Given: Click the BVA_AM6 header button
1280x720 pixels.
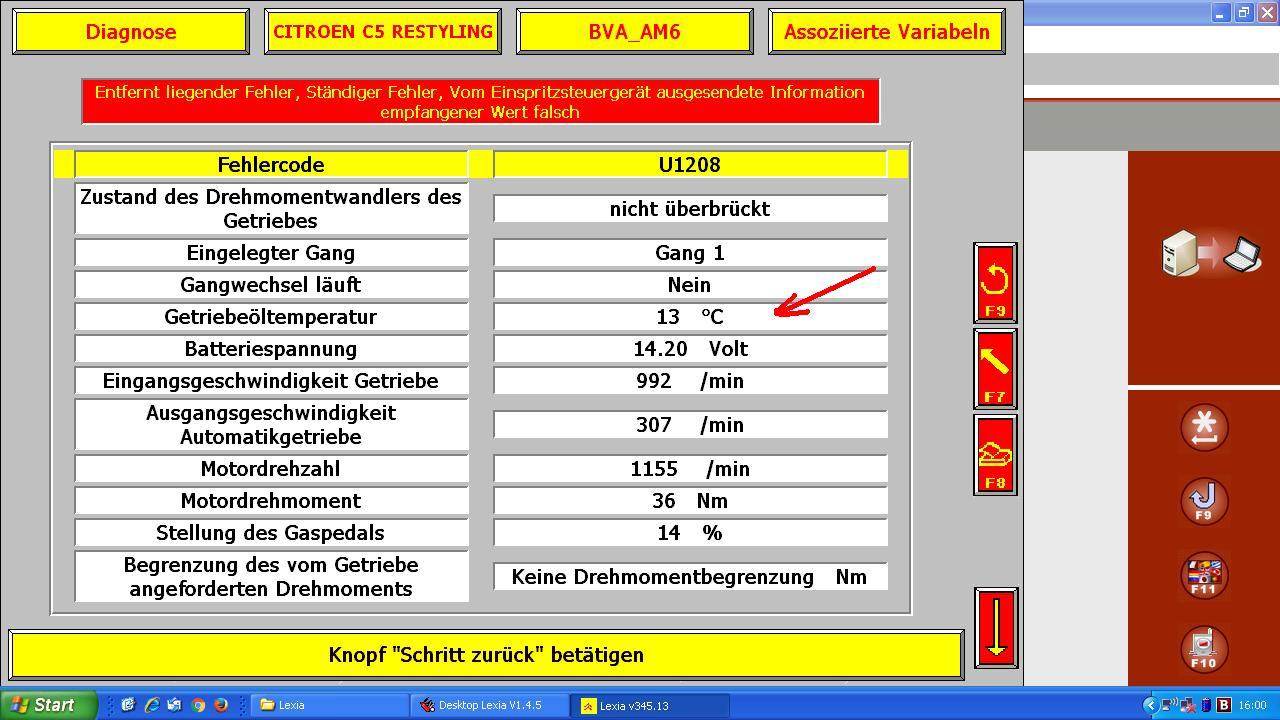Looking at the screenshot, I should click(634, 31).
